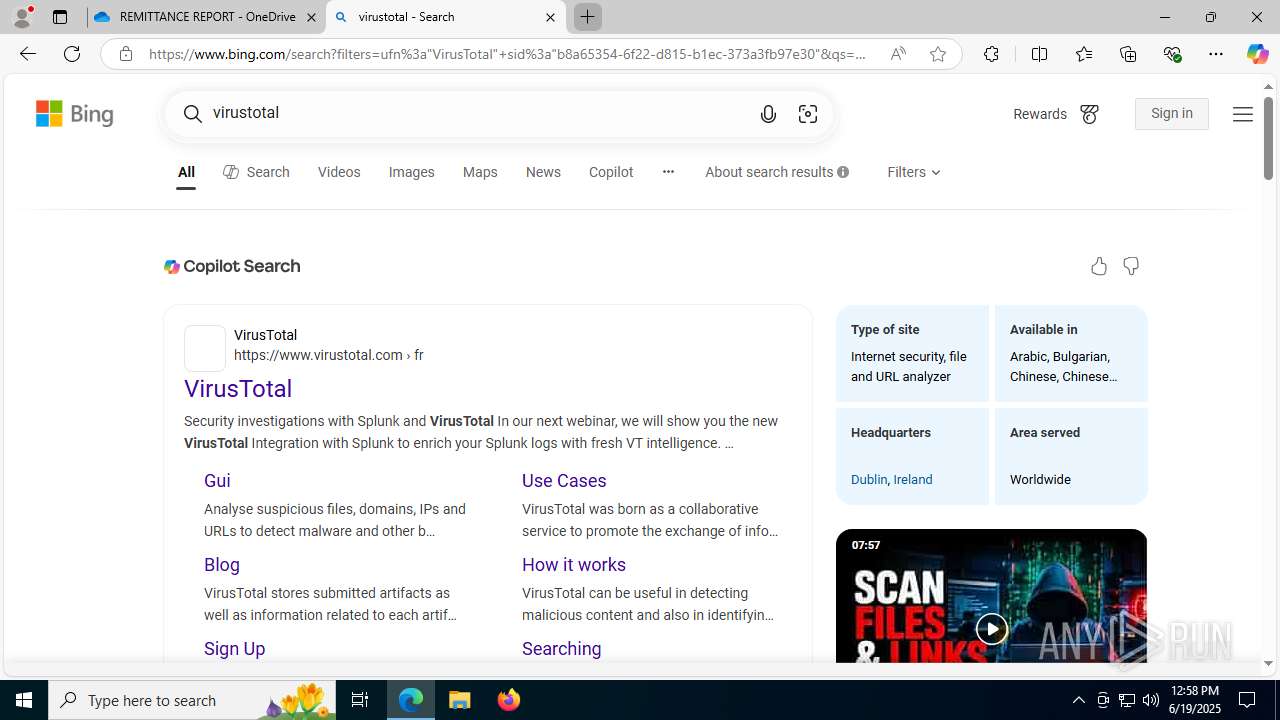Viewport: 1280px width, 720px height.
Task: Open a new tab with plus button
Action: [588, 17]
